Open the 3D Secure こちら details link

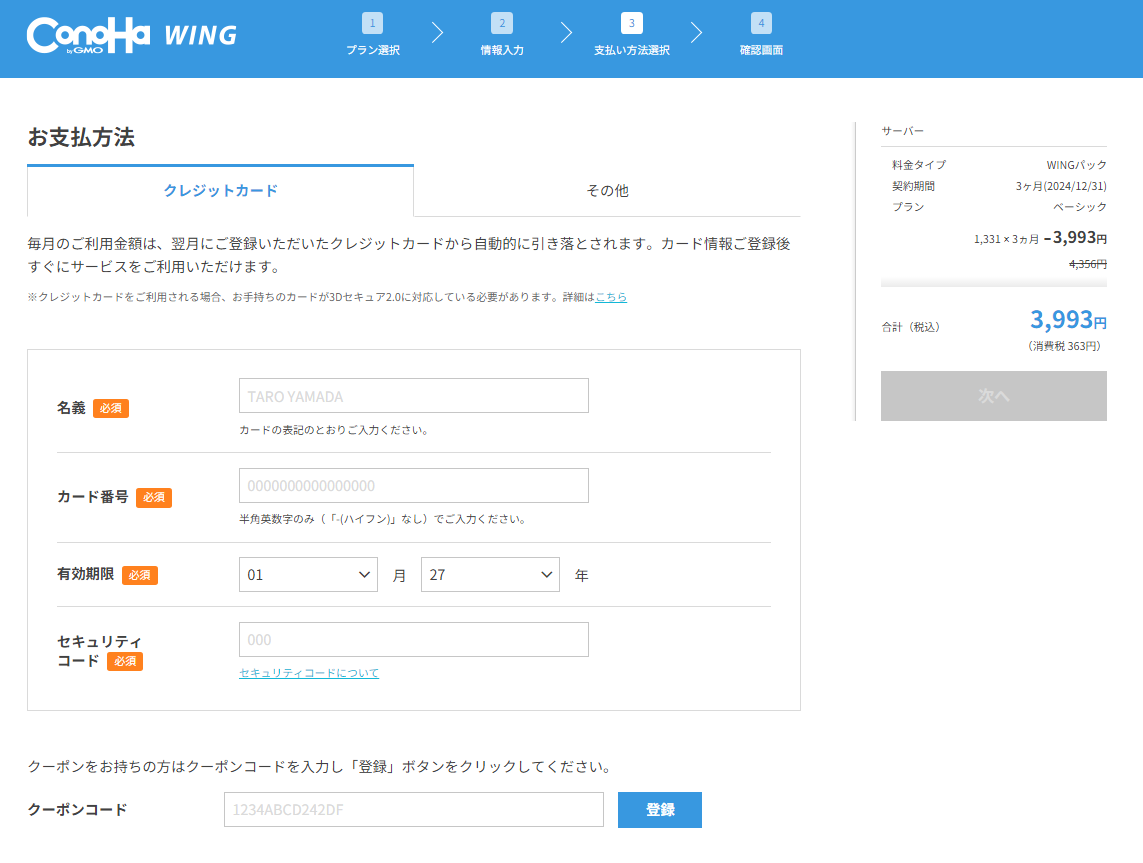[x=611, y=297]
